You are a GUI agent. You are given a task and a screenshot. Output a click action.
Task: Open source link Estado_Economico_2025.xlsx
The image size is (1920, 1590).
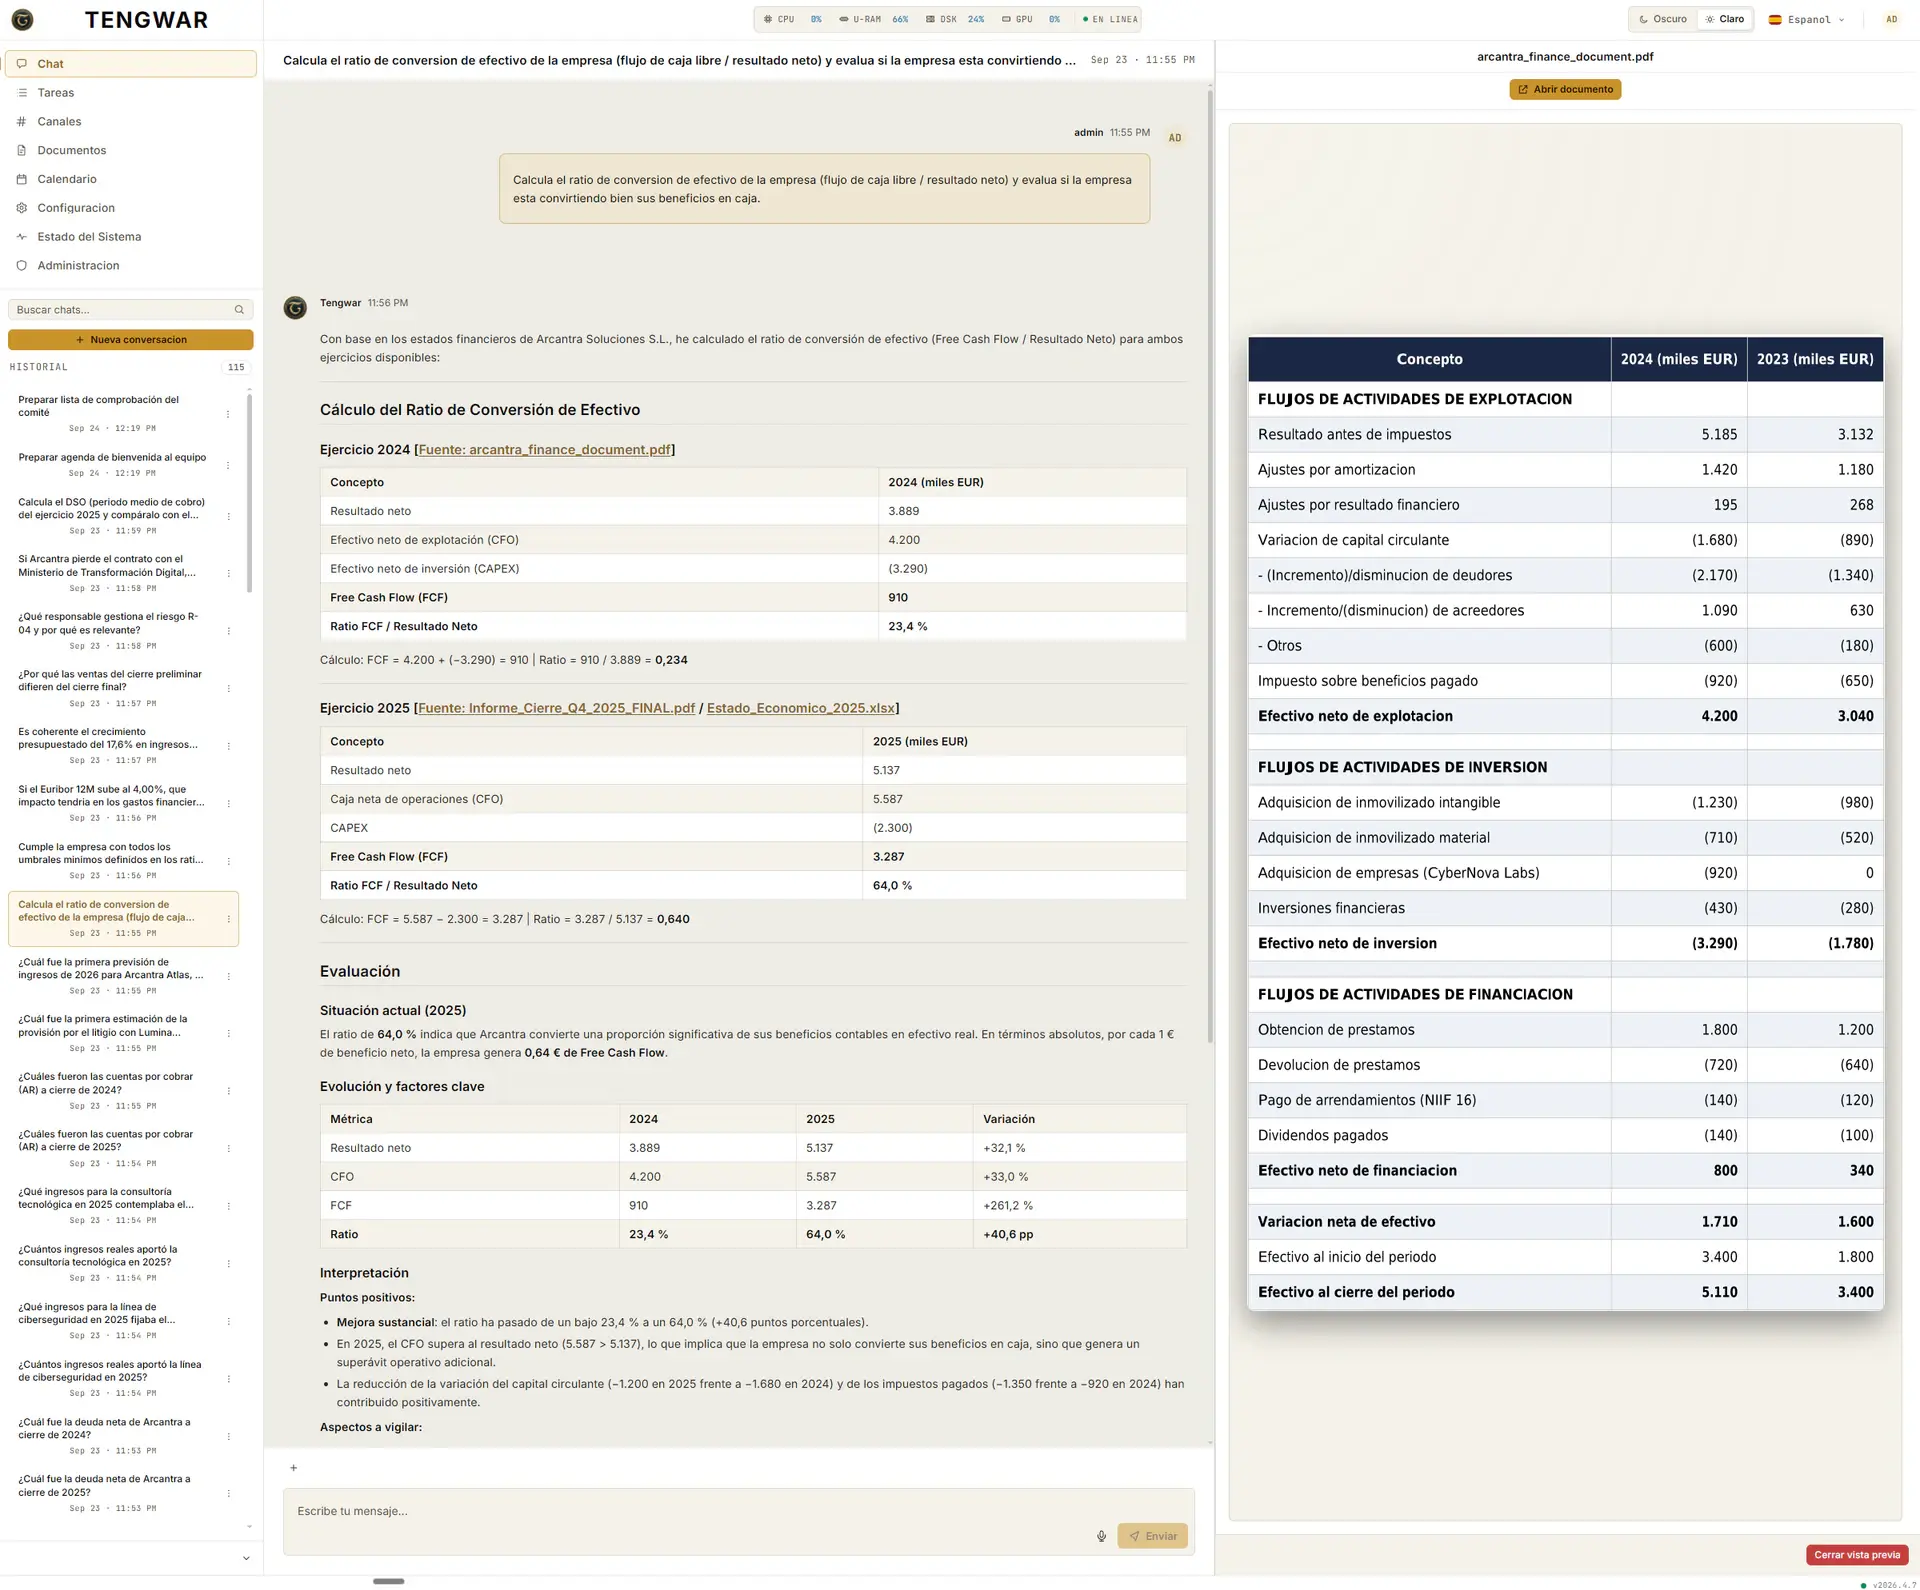801,708
